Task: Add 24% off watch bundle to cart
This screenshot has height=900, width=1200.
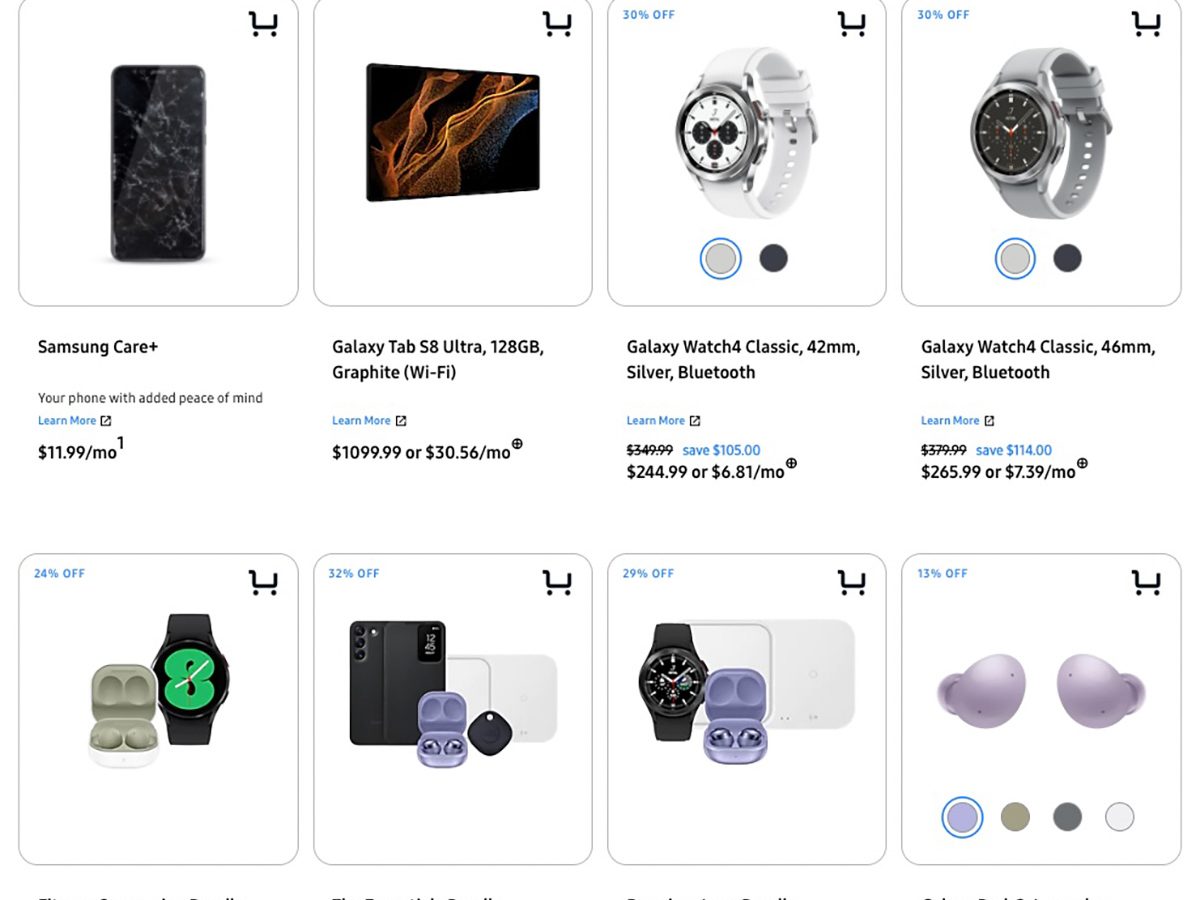Action: tap(263, 582)
